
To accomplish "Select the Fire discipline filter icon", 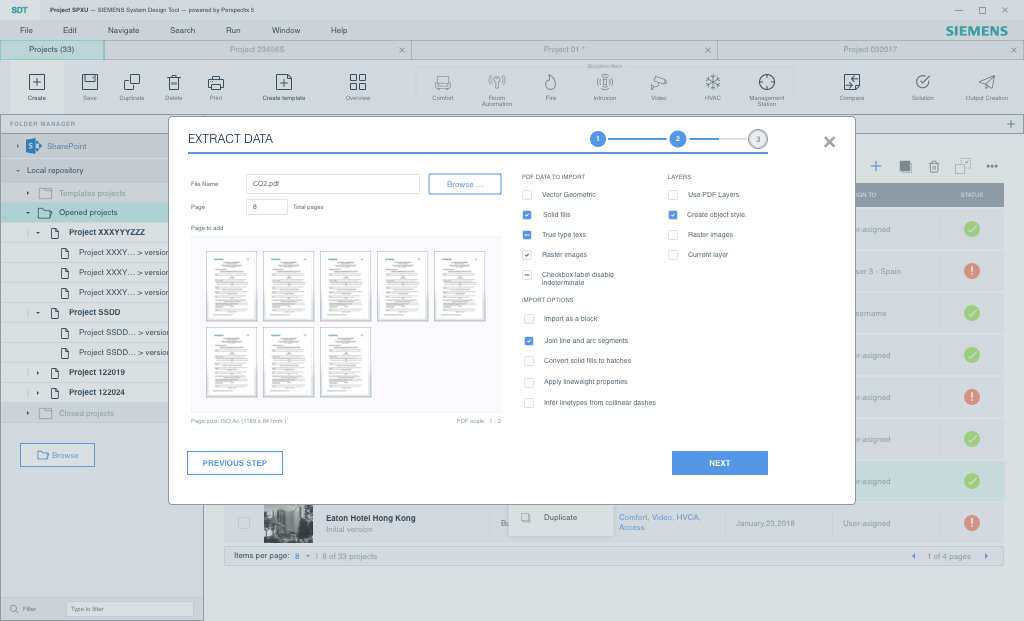I will tap(551, 82).
